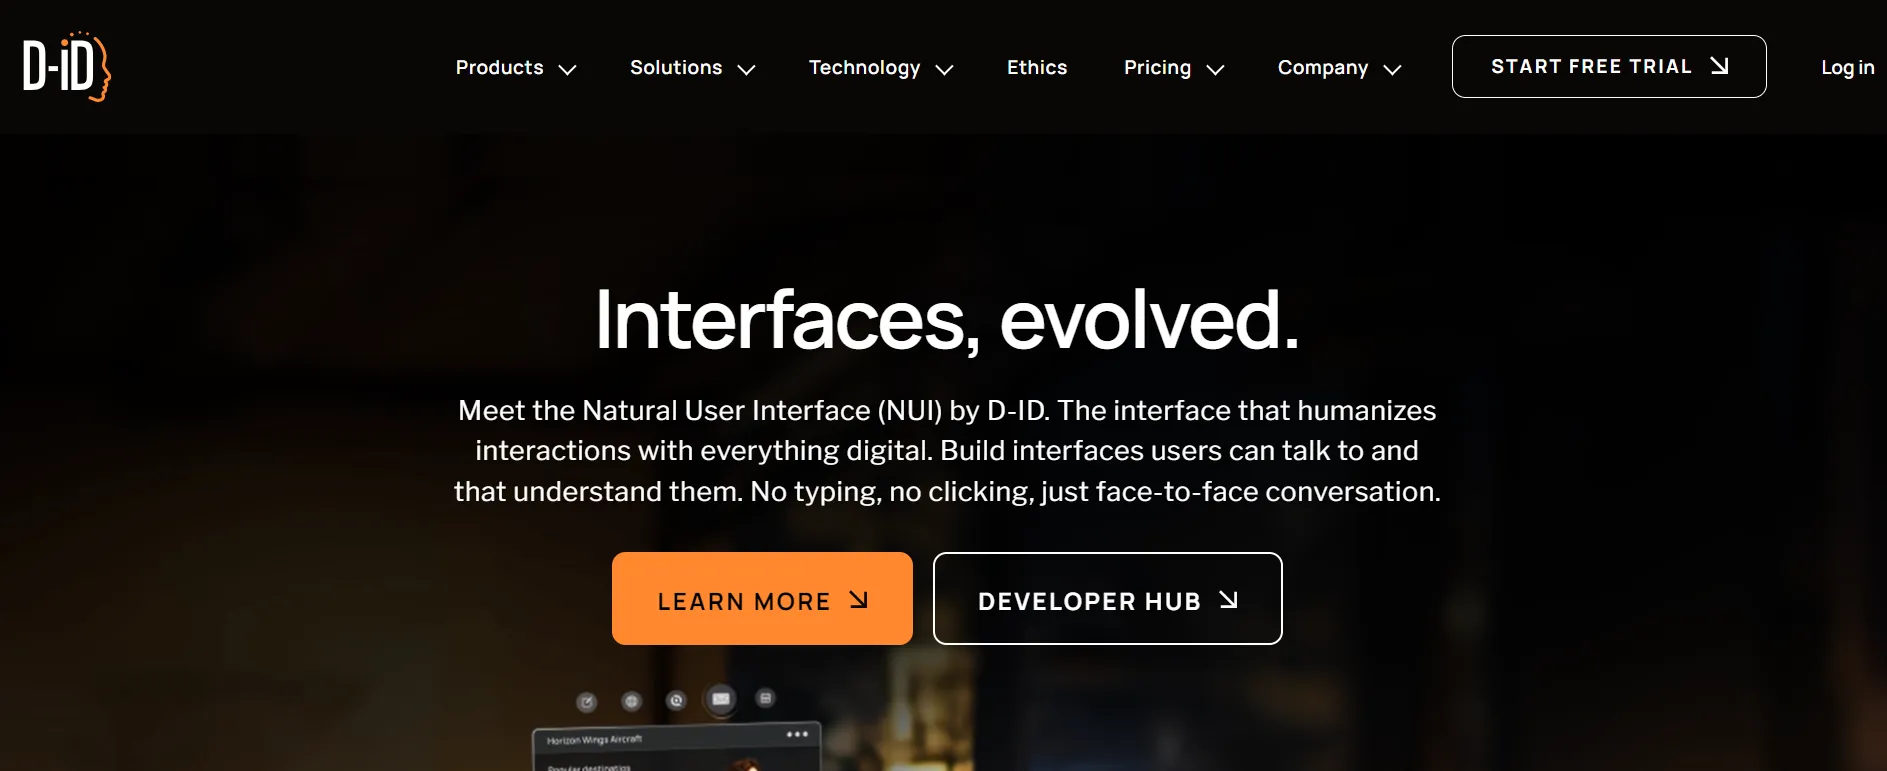Open the three-dot menu on Horizon Wings card
Image resolution: width=1887 pixels, height=771 pixels.
[x=797, y=734]
